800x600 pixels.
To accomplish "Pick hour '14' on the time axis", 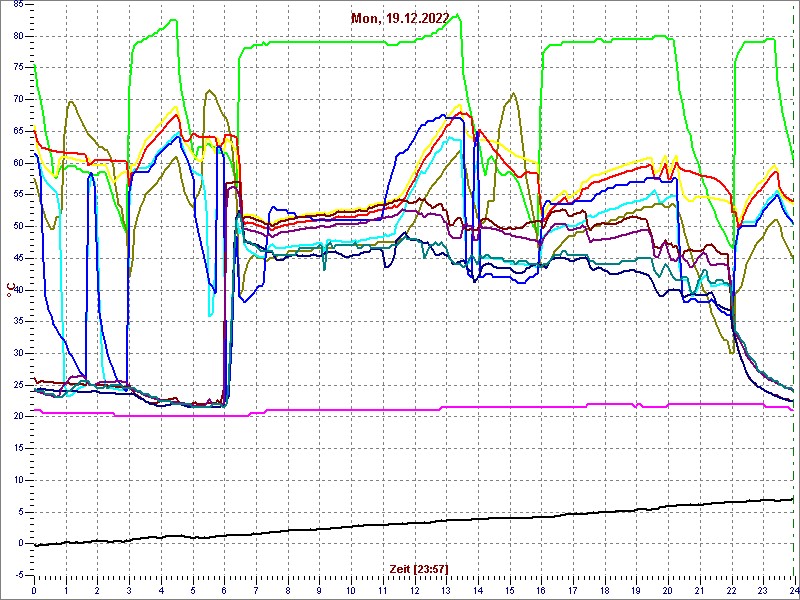I will 478,591.
